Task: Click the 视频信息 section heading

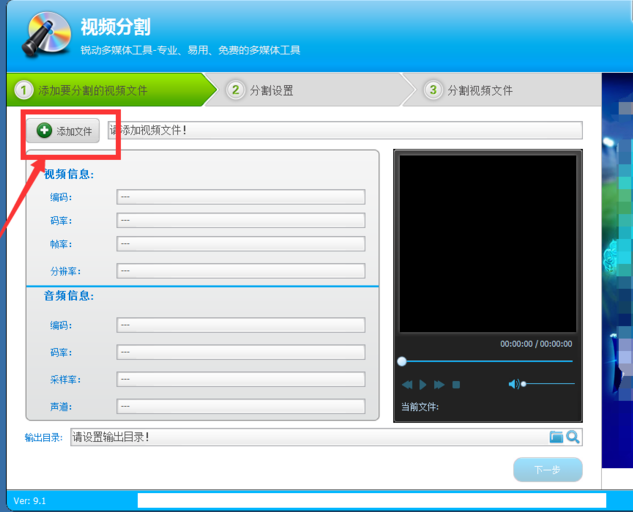Action: pyautogui.click(x=69, y=174)
